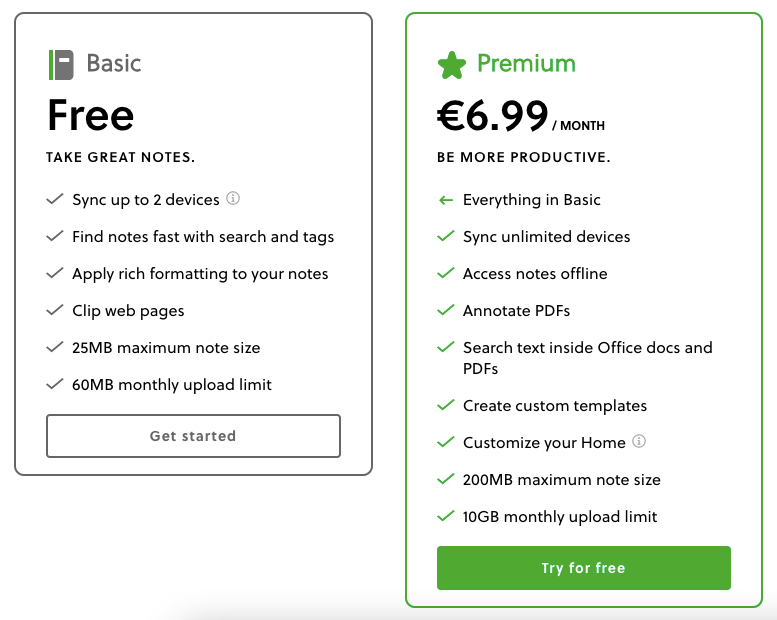The height and width of the screenshot is (620, 777).
Task: Click green checkmark beside 10GB monthly upload limit
Action: point(445,516)
